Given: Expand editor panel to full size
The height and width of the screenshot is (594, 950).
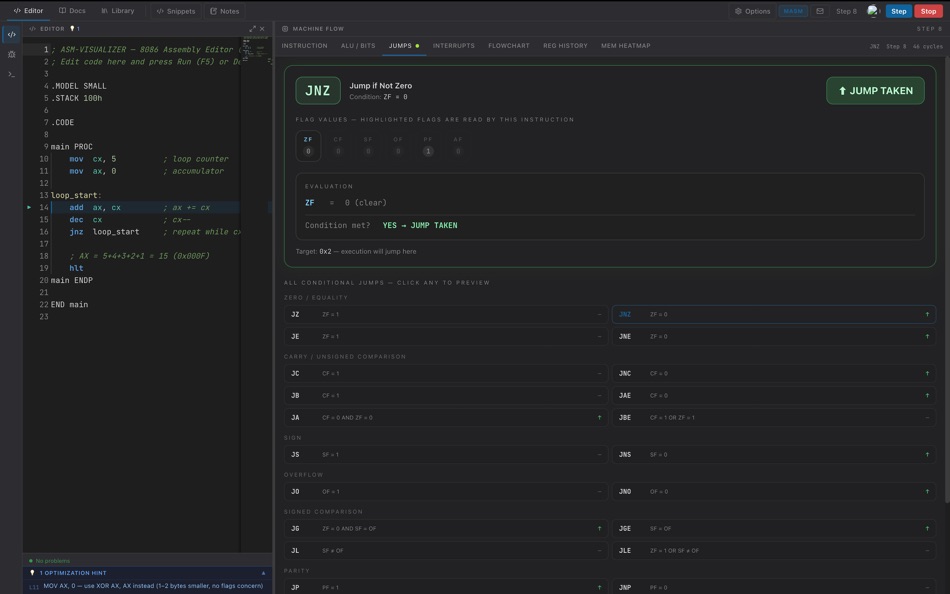Looking at the screenshot, I should pos(252,28).
